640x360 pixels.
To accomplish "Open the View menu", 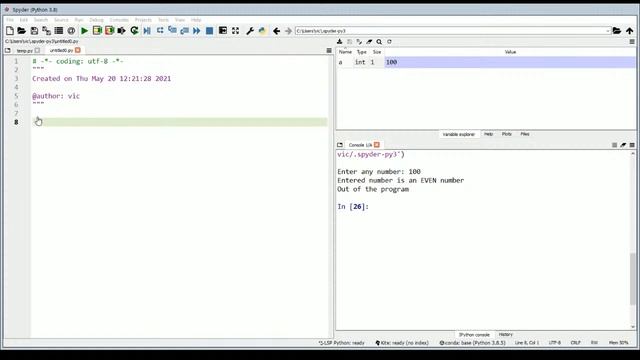I will 180,20.
